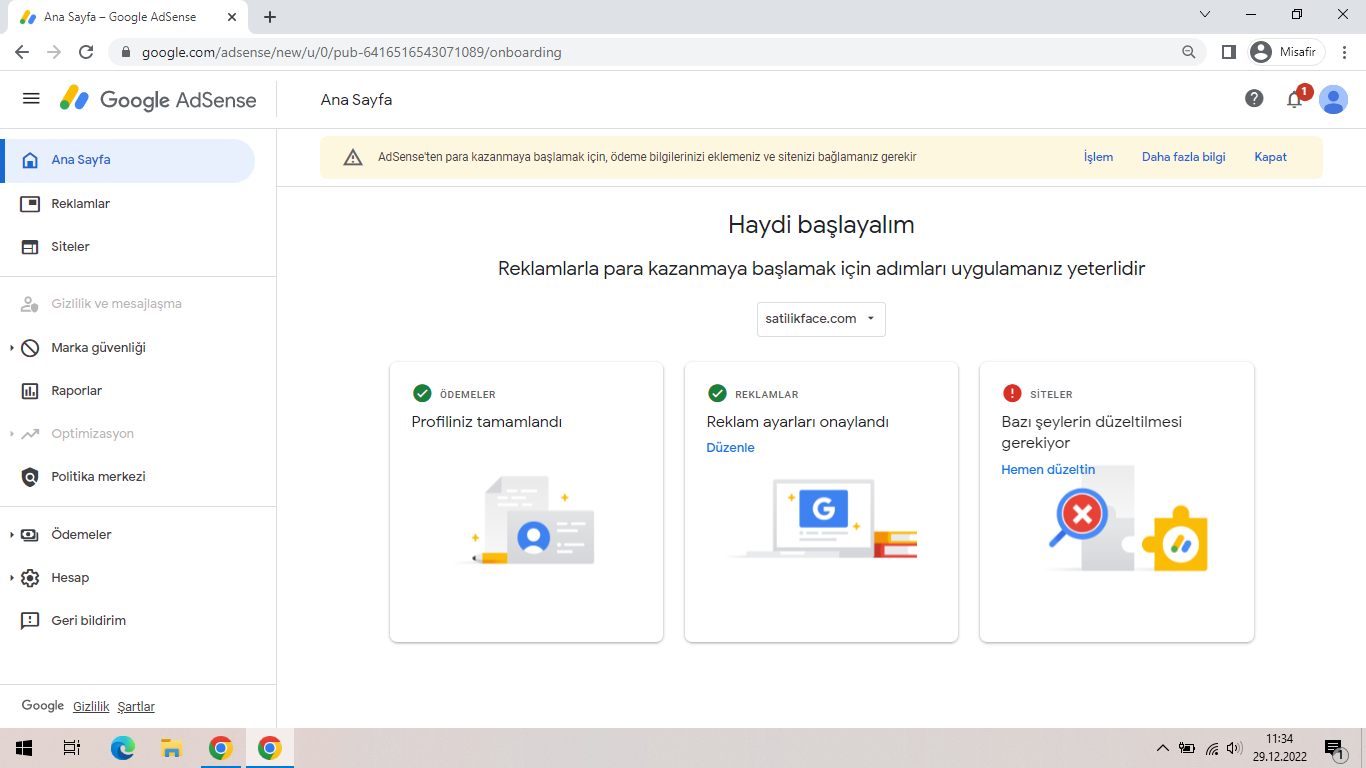Reload the page
Image resolution: width=1366 pixels, height=768 pixels.
[86, 52]
